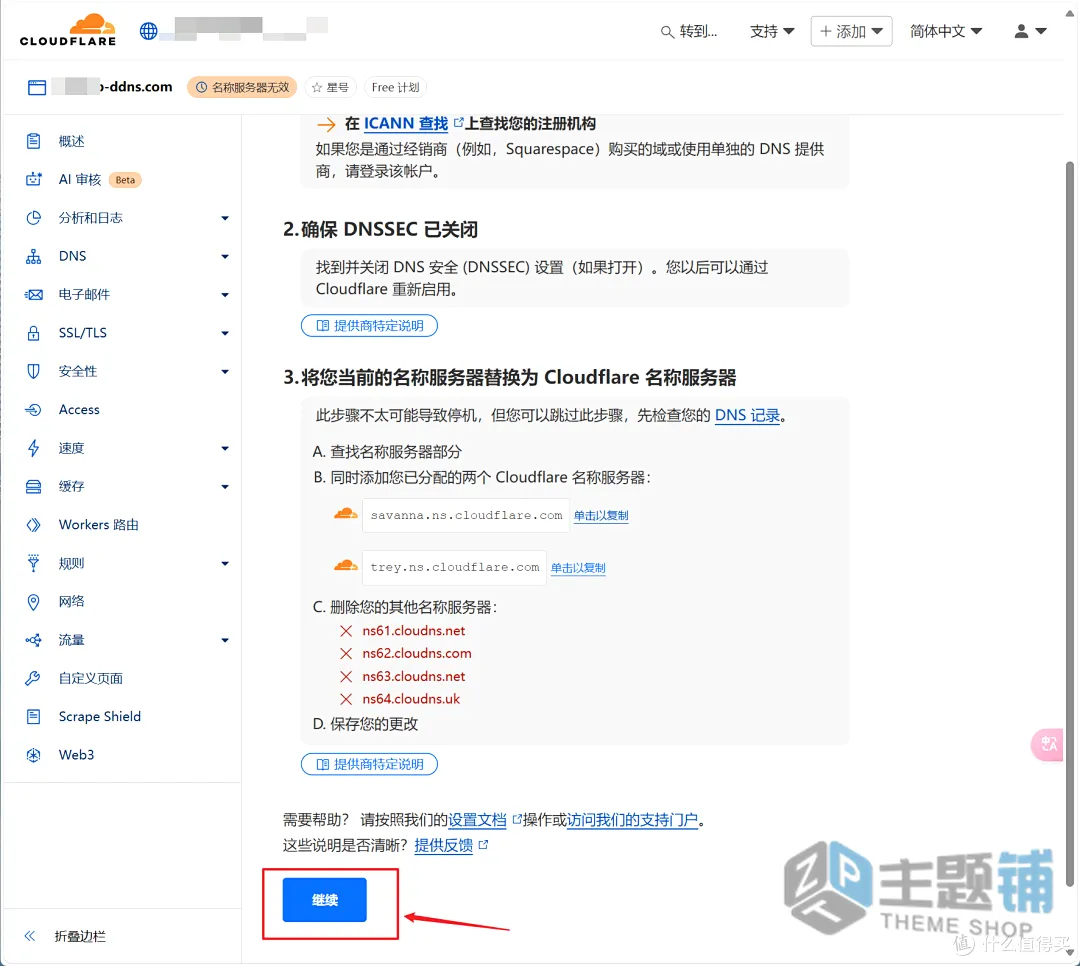Click the 缓存 storage icon

coord(33,486)
